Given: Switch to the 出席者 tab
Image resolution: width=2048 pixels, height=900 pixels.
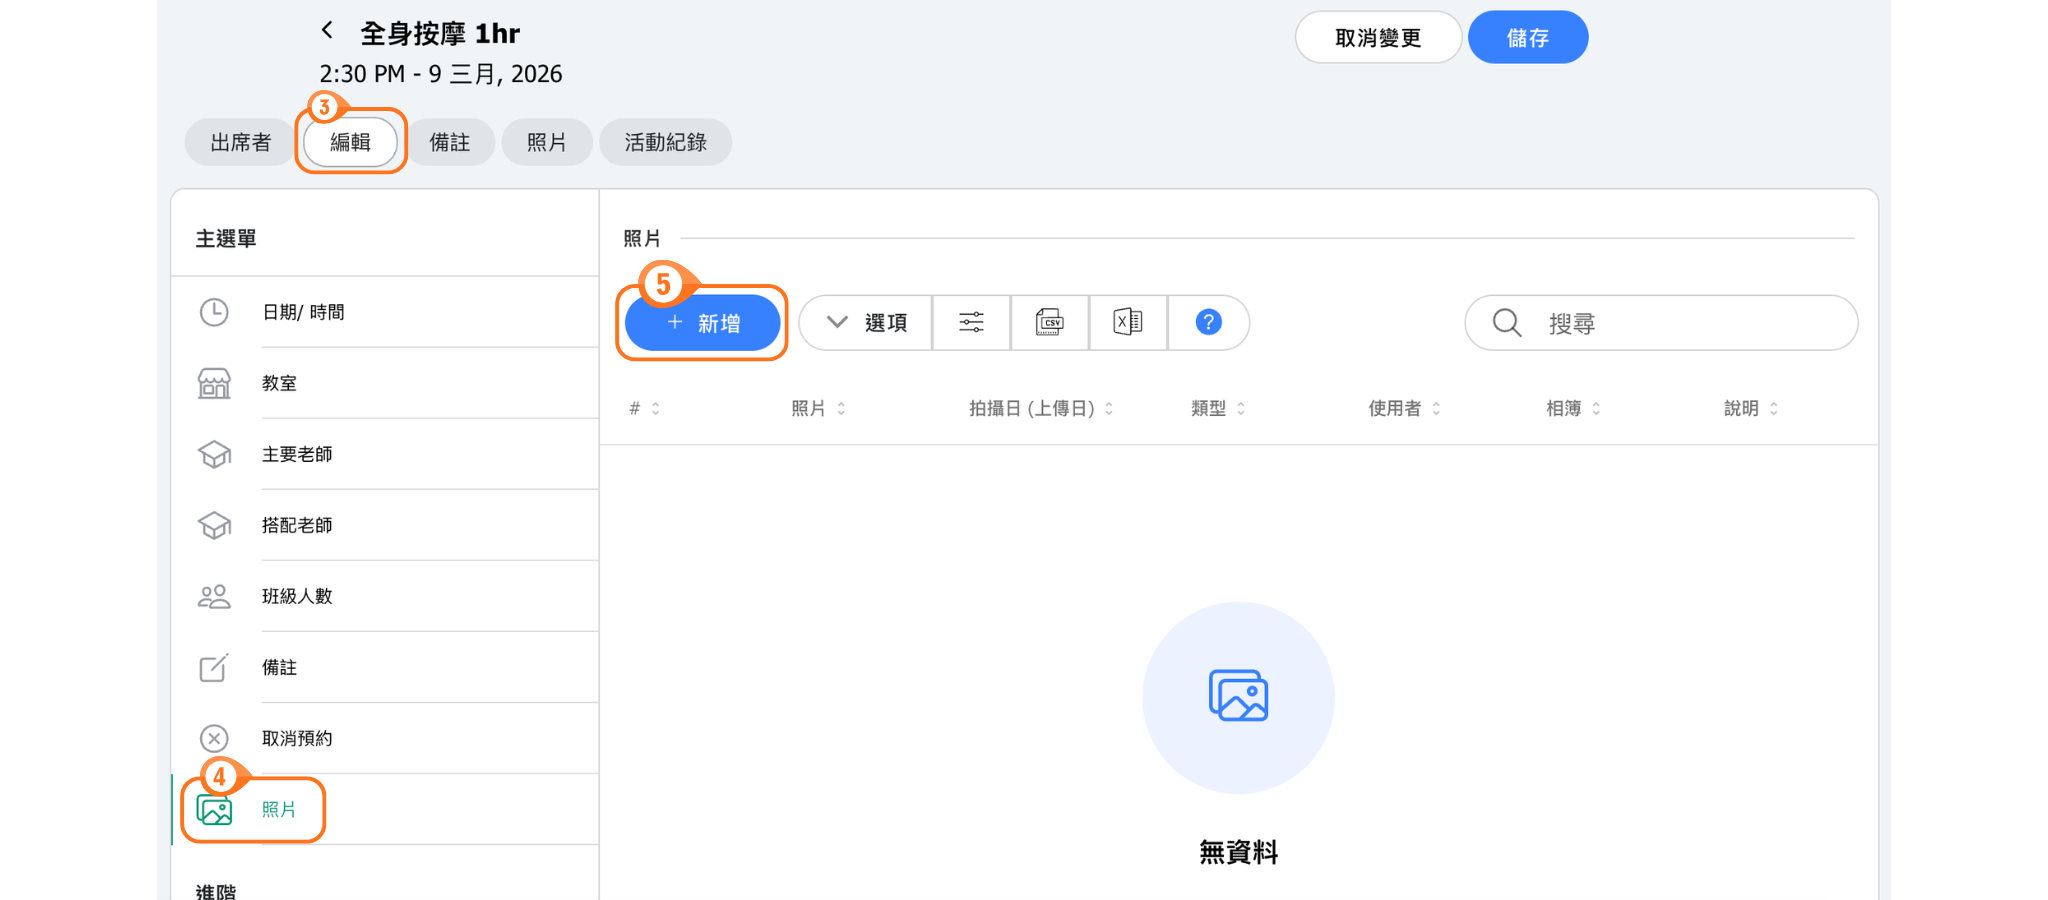Looking at the screenshot, I should [240, 142].
